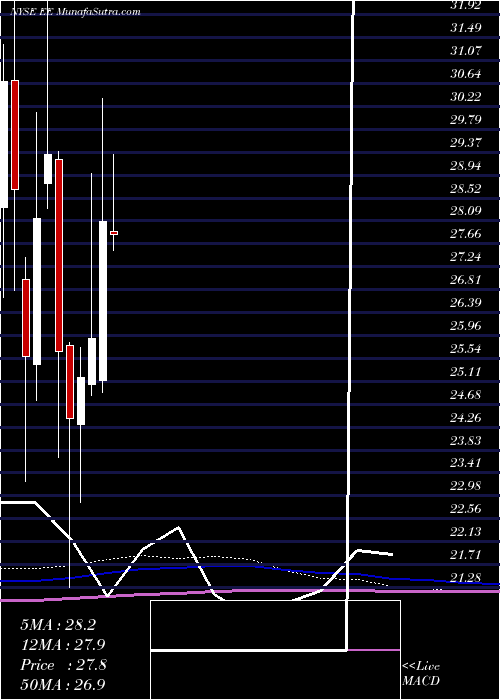
Task: Select the 30.64 price axis label
Action: [467, 74]
